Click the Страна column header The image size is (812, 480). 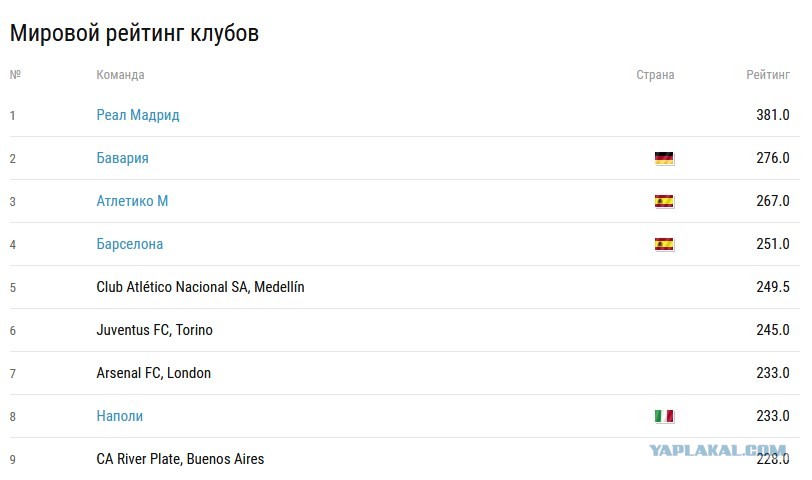coord(655,75)
